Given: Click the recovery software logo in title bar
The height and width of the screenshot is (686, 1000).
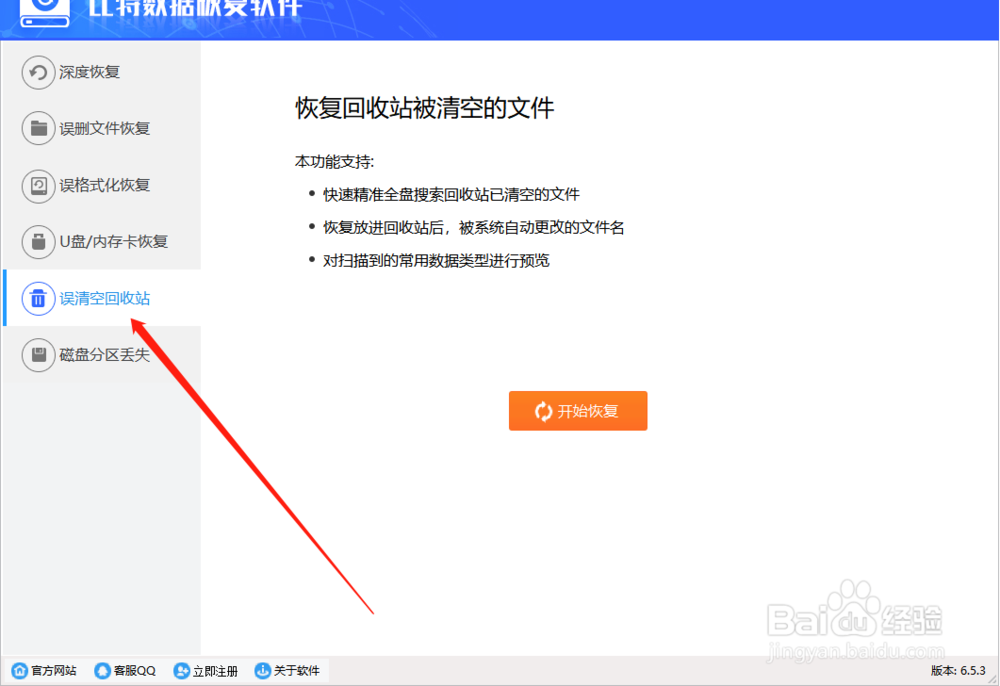Looking at the screenshot, I should (x=42, y=14).
